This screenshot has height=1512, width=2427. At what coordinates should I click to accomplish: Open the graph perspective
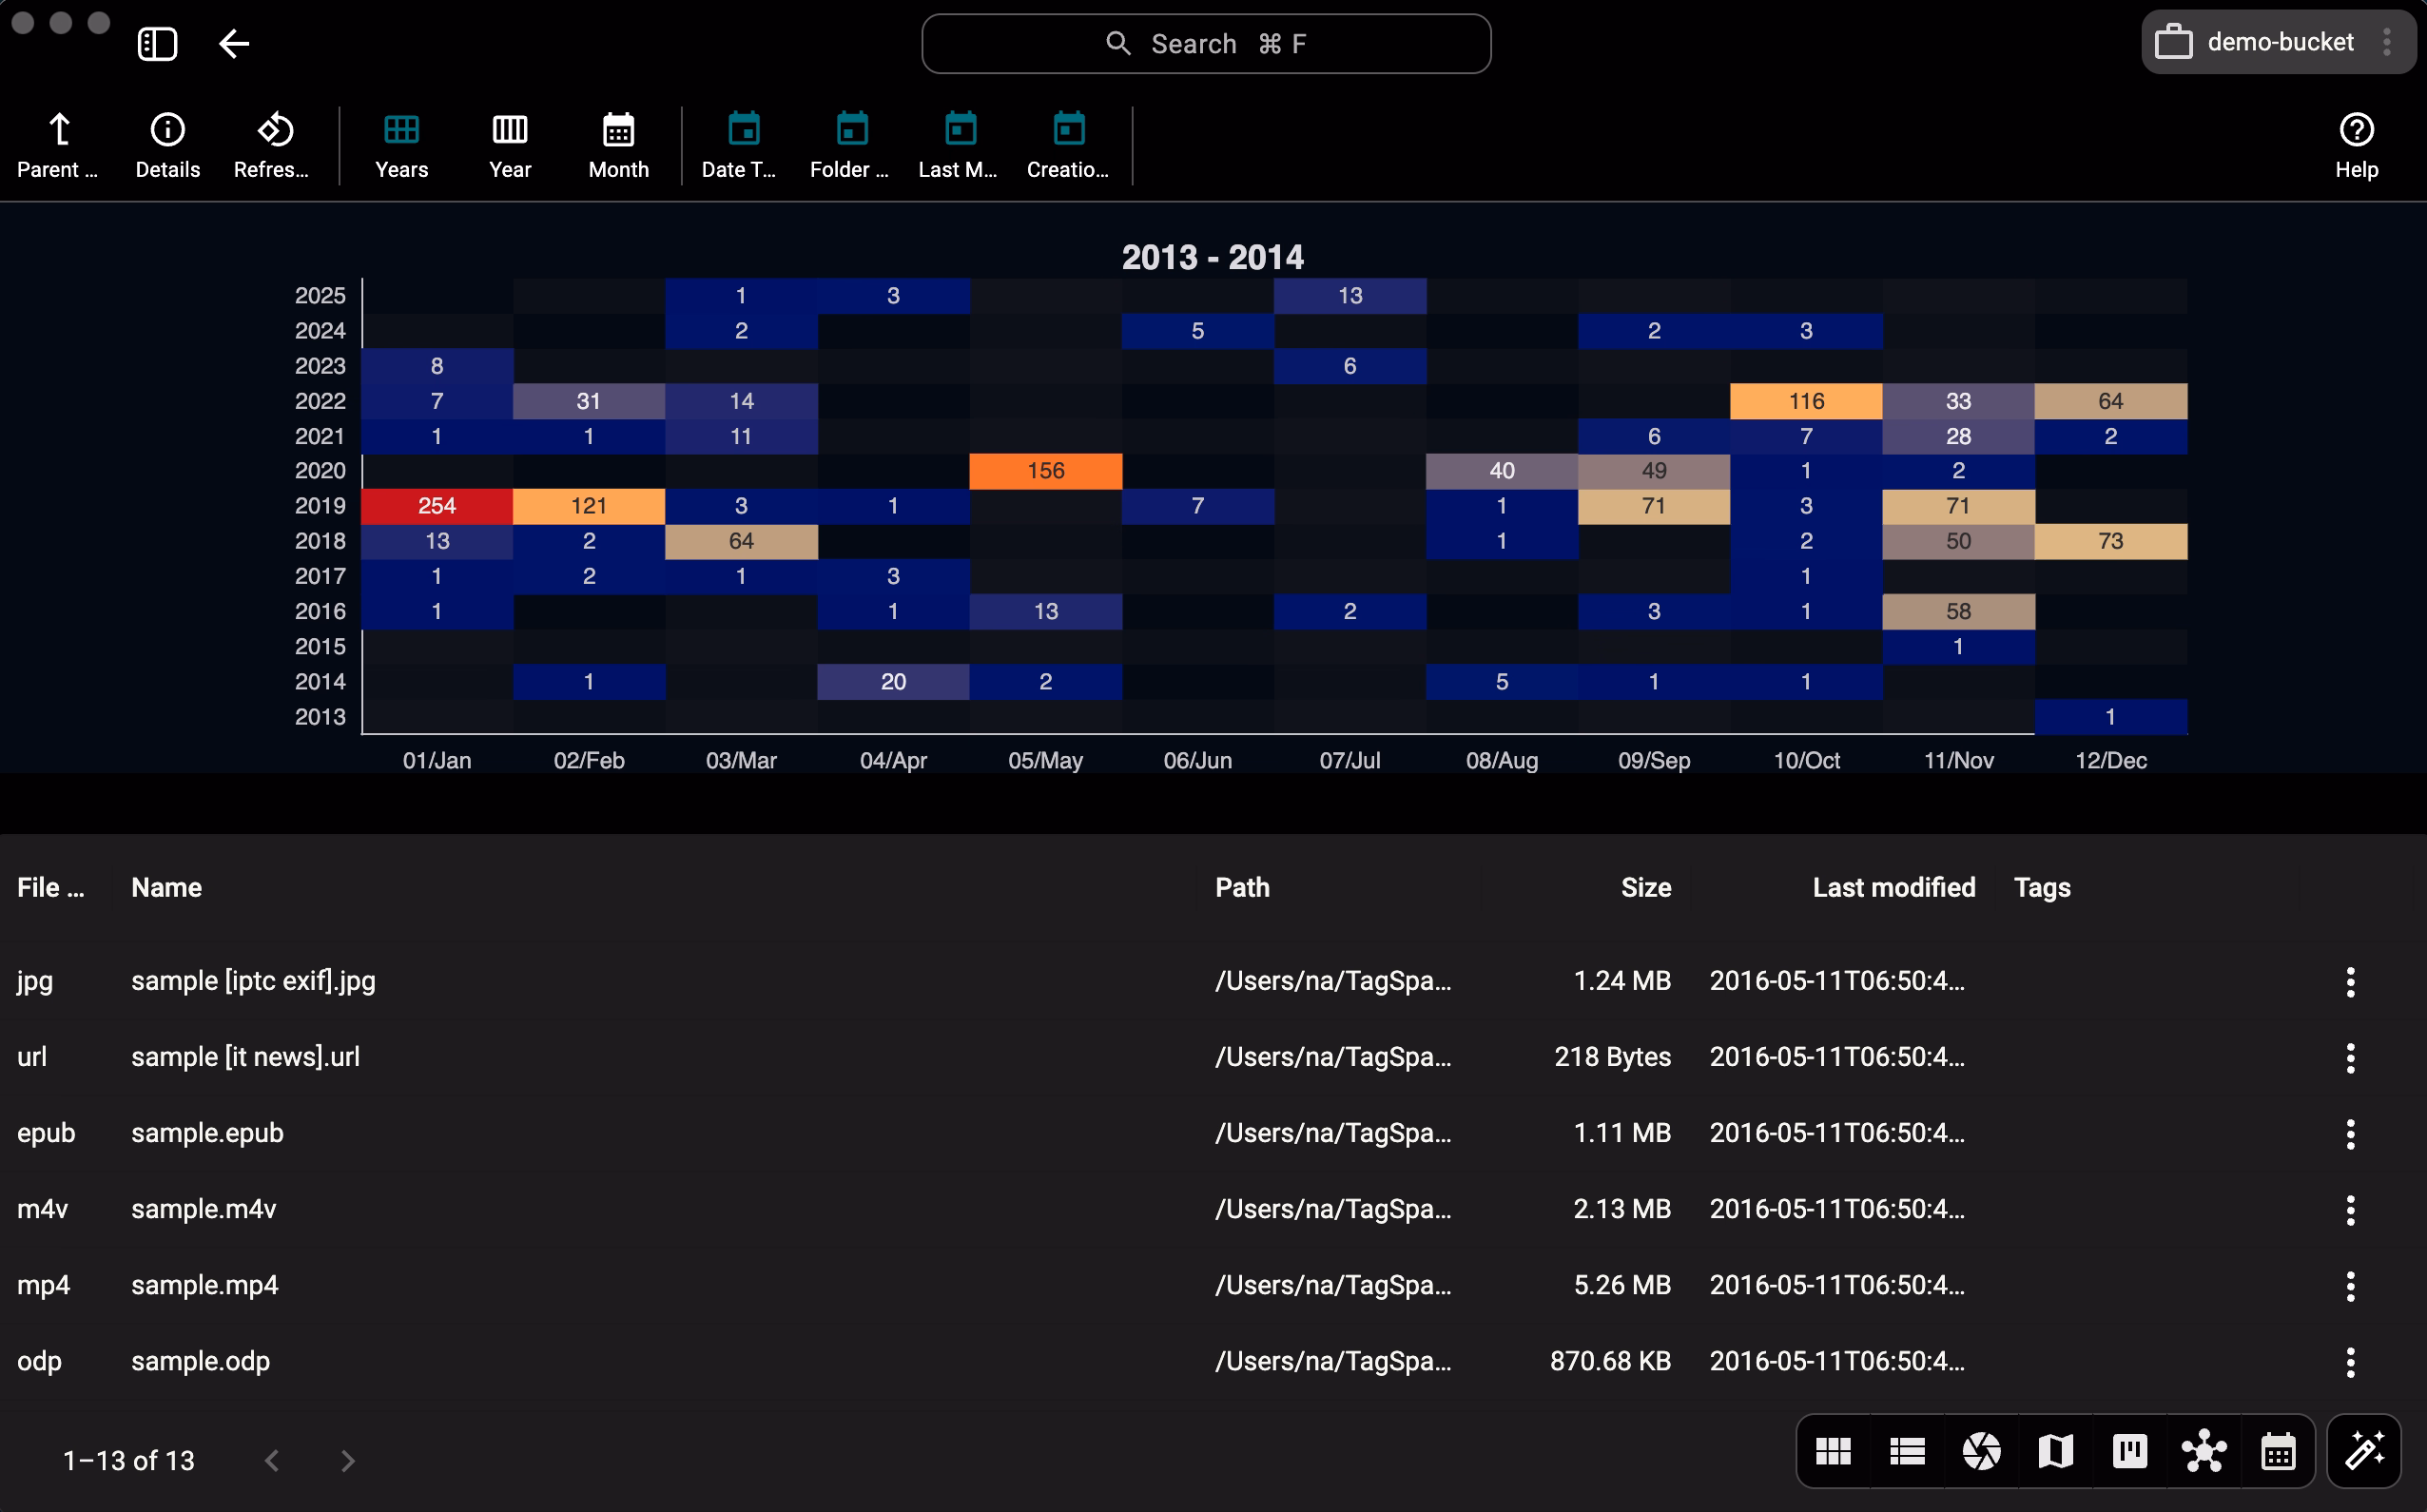click(2204, 1450)
